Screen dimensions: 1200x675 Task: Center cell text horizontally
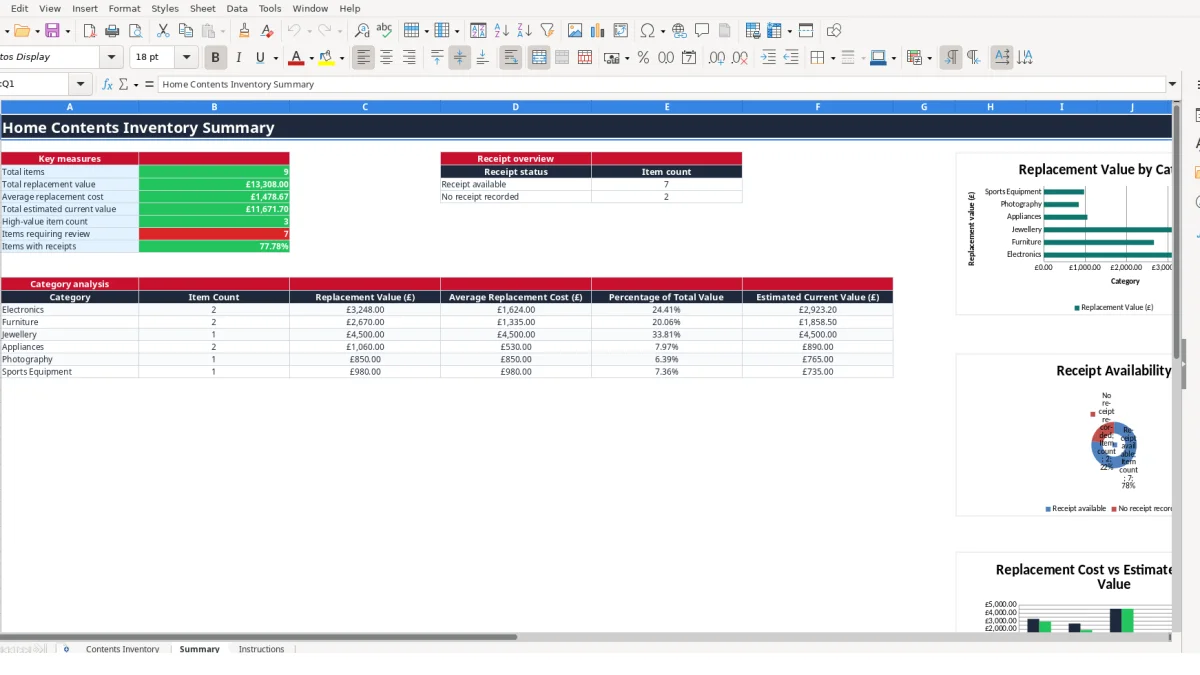pos(386,58)
